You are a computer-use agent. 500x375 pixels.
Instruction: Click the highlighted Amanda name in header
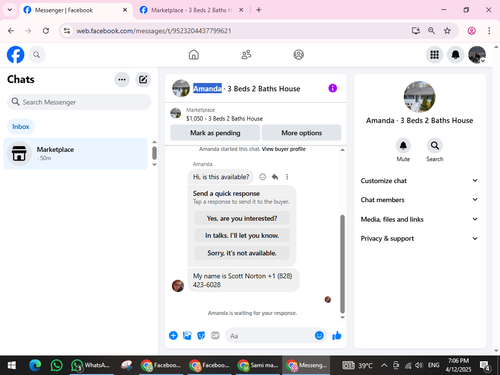tap(207, 88)
